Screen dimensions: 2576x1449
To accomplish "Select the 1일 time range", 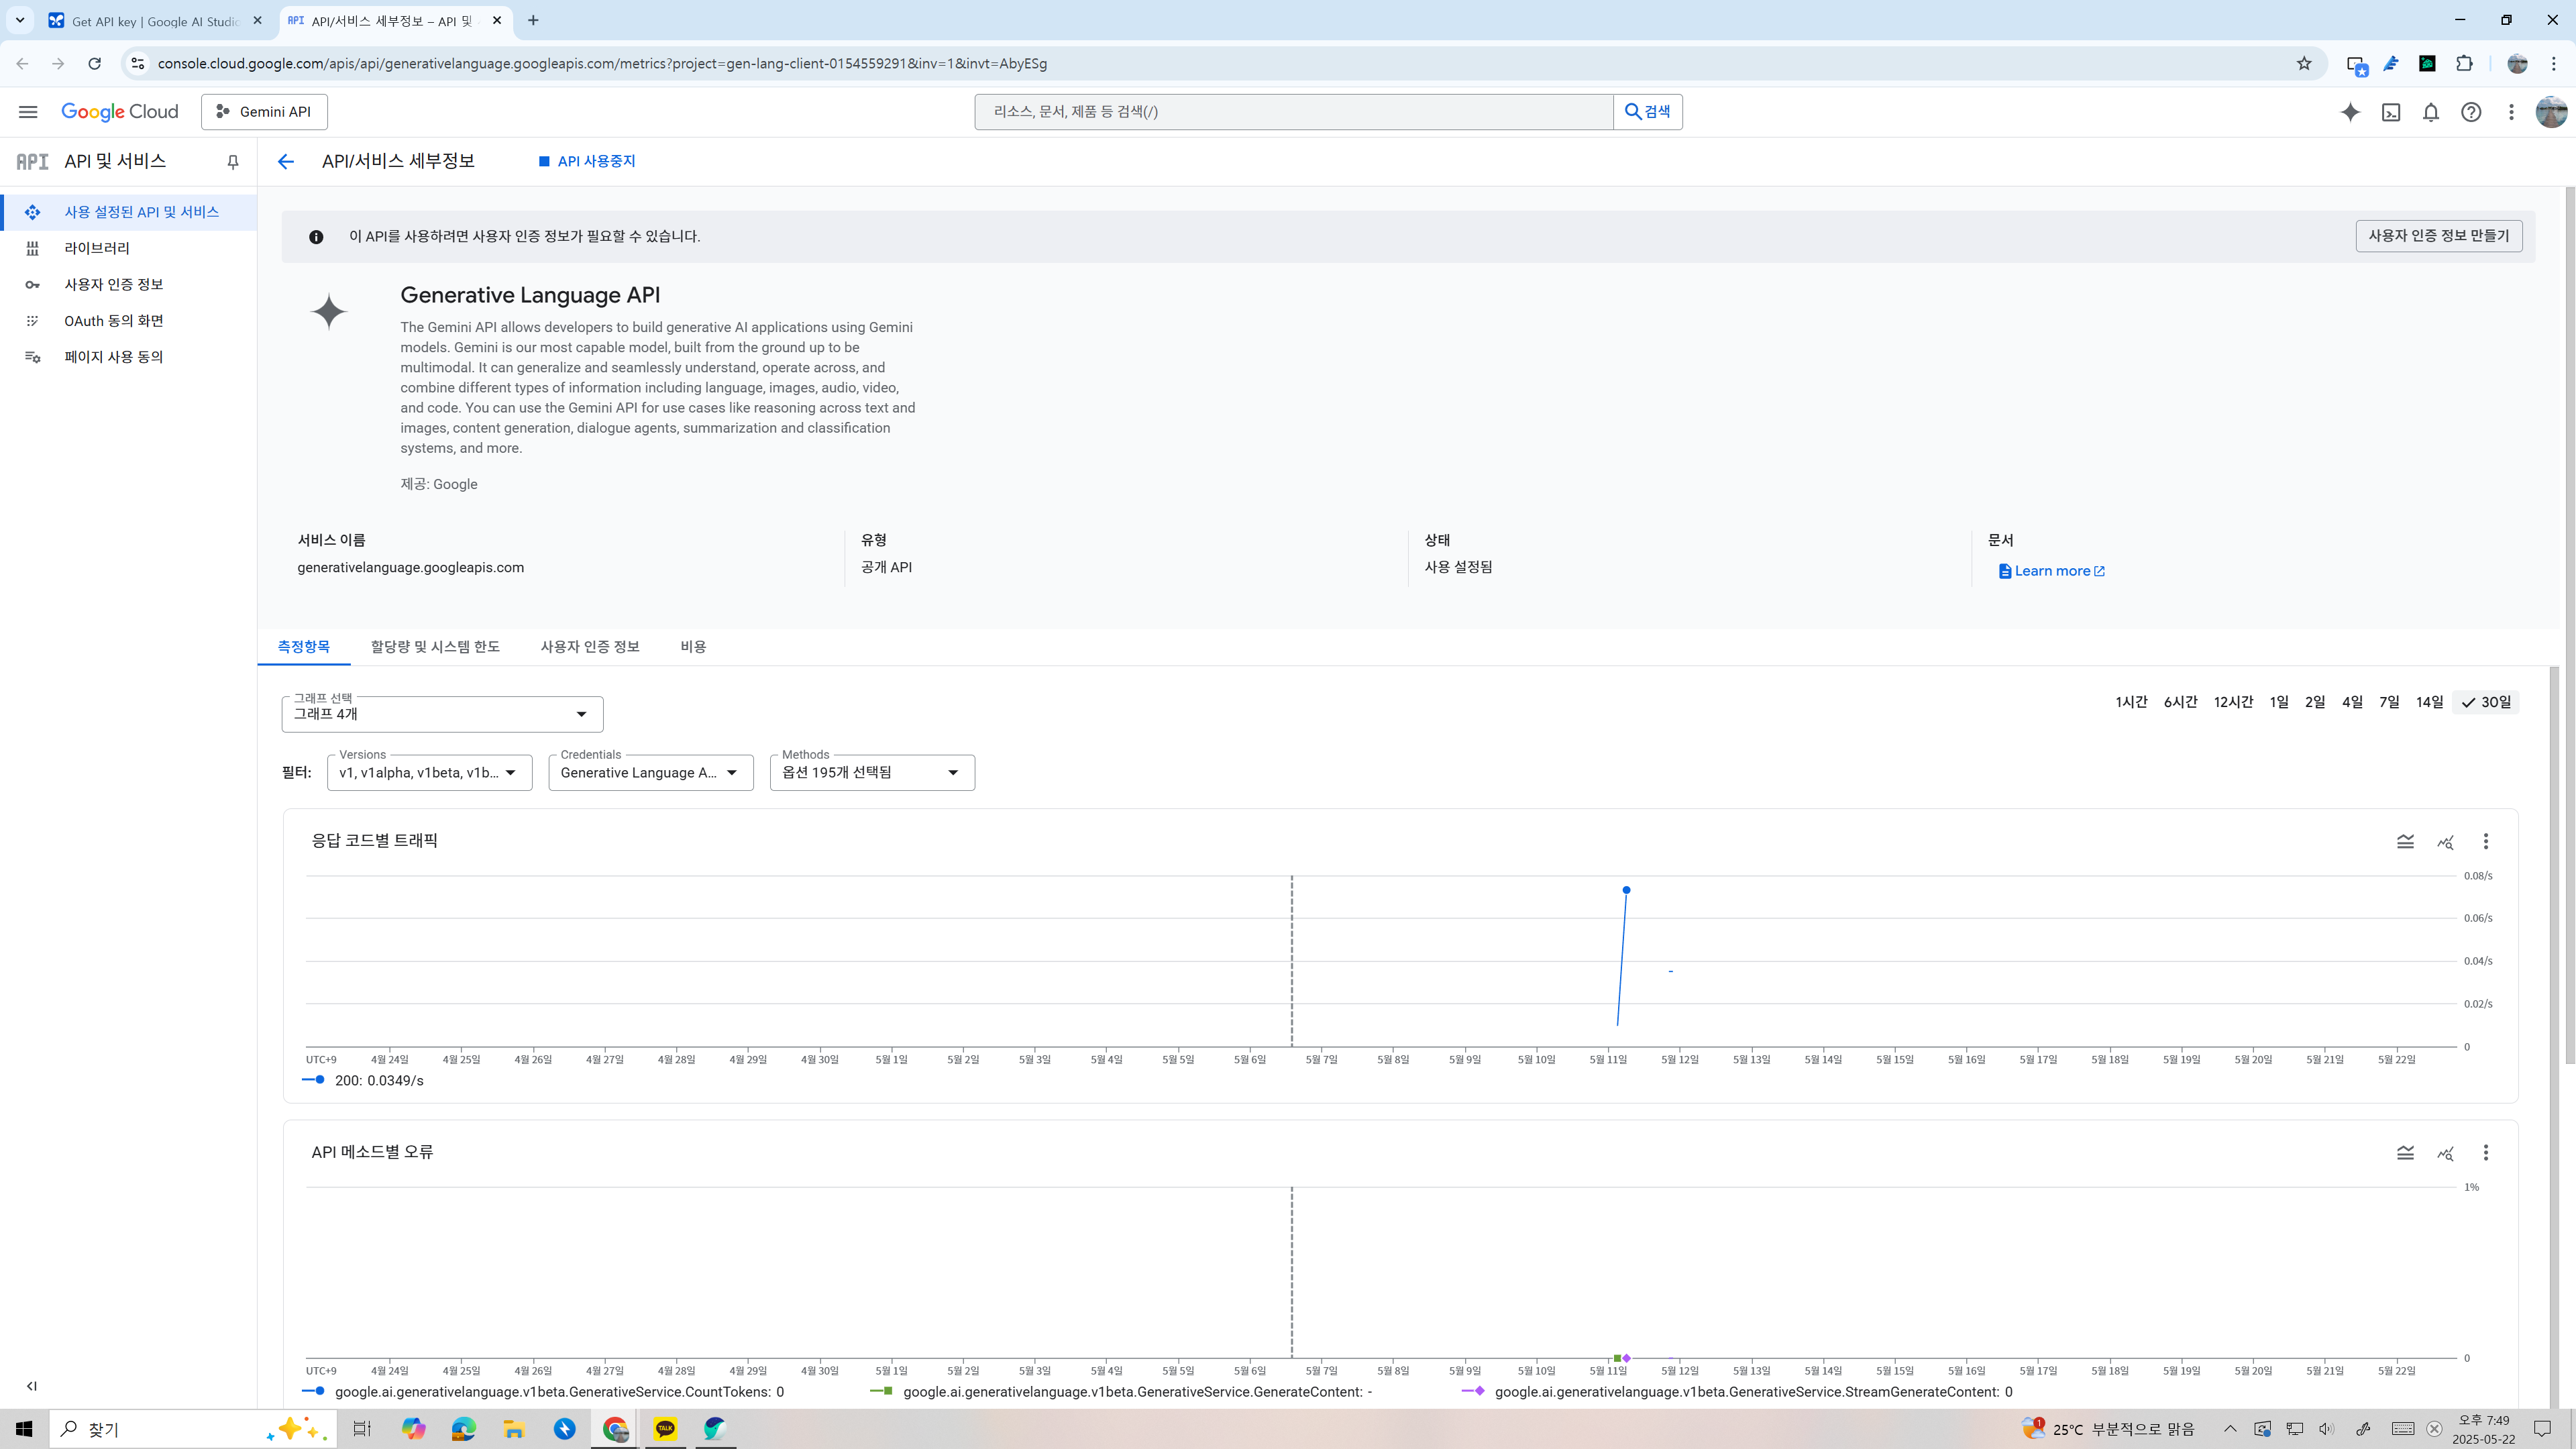I will pyautogui.click(x=2279, y=702).
